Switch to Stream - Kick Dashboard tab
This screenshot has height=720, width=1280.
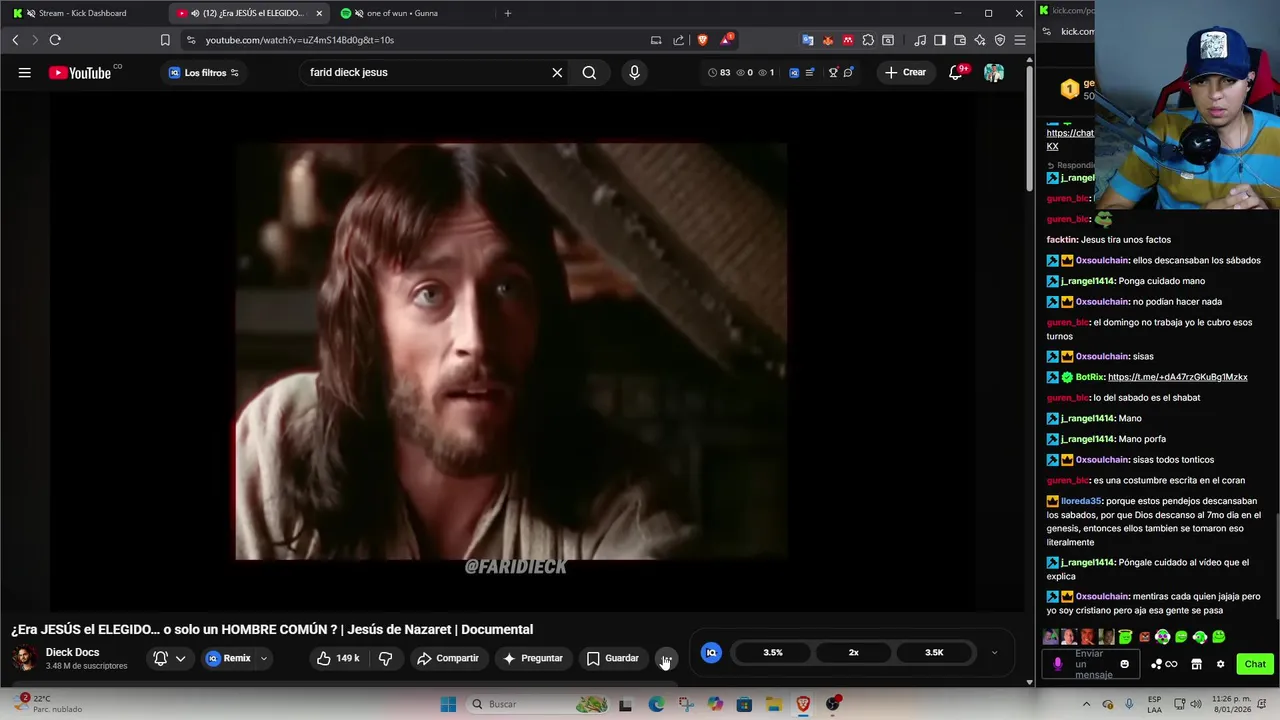[84, 13]
